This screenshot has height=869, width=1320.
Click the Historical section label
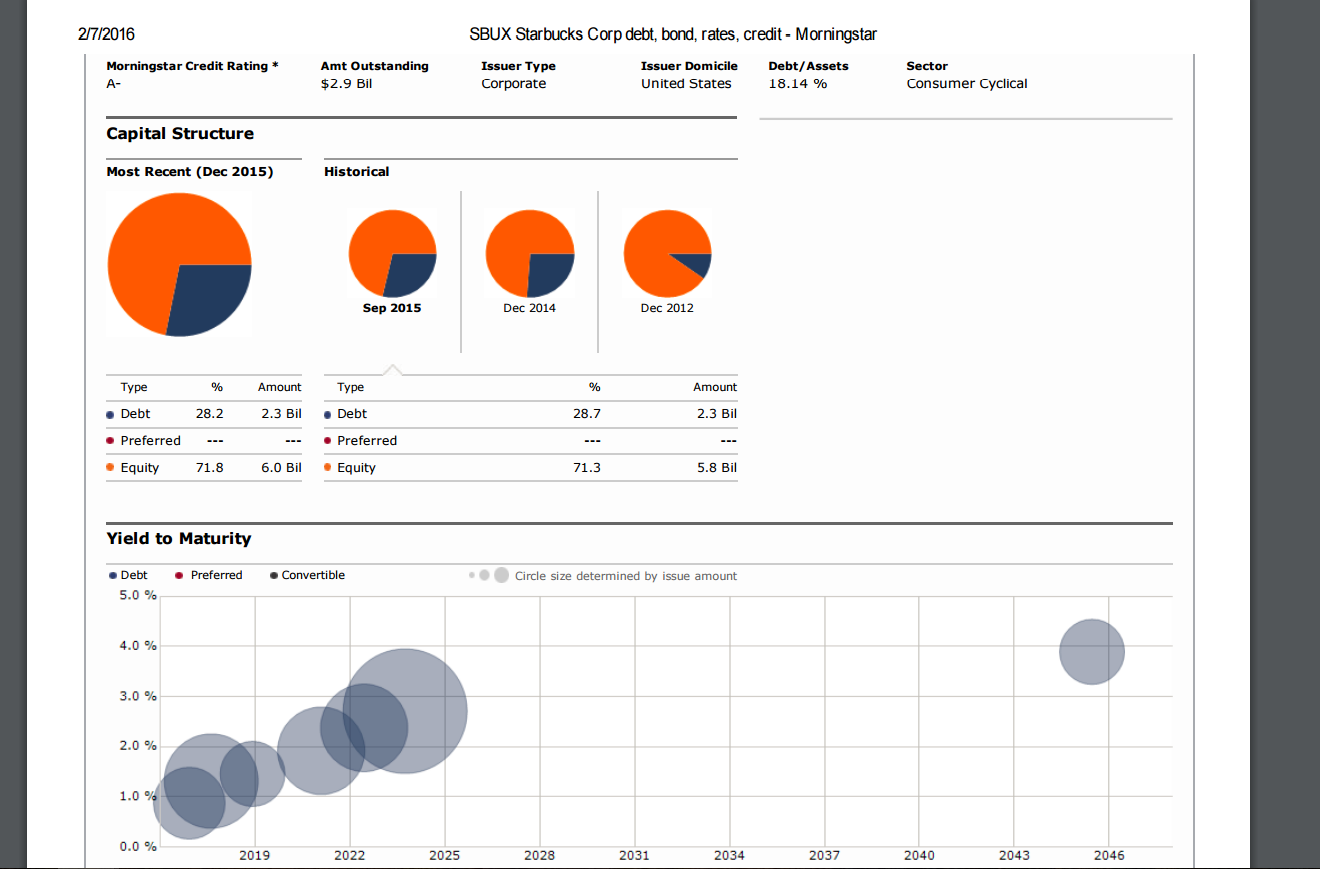click(357, 172)
